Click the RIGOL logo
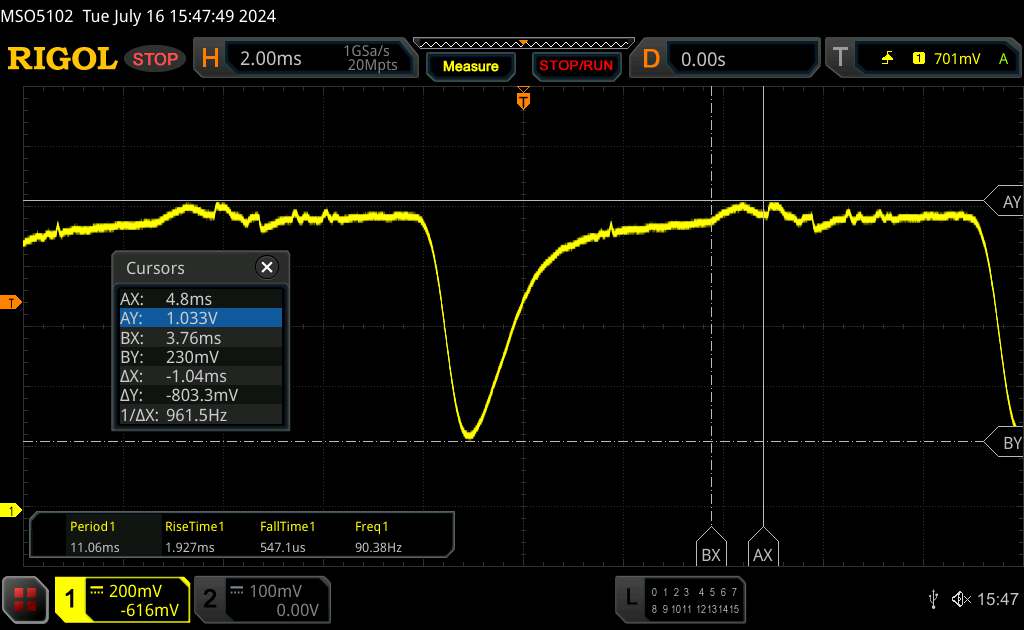This screenshot has height=630, width=1024. [x=62, y=59]
